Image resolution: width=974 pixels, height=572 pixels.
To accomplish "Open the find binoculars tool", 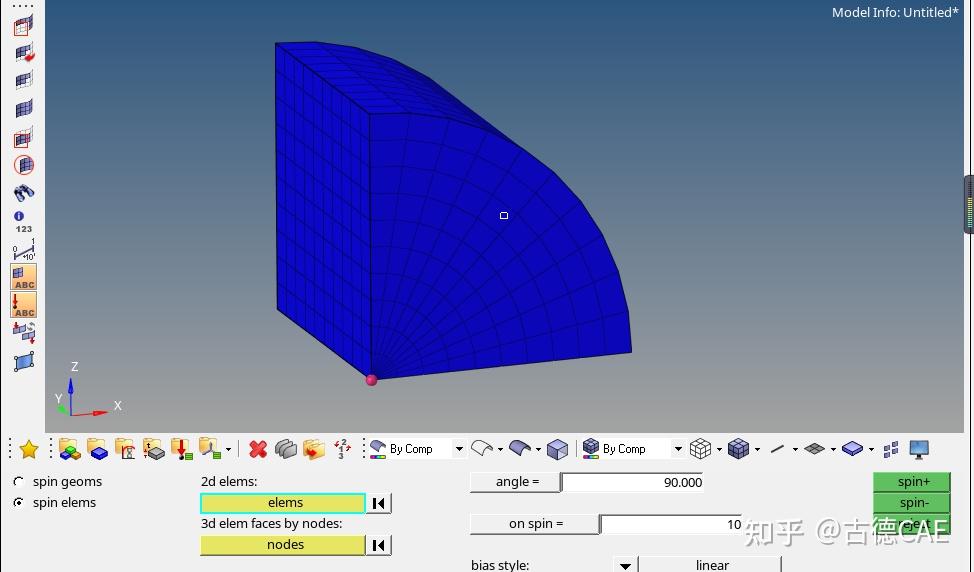I will click(x=24, y=193).
